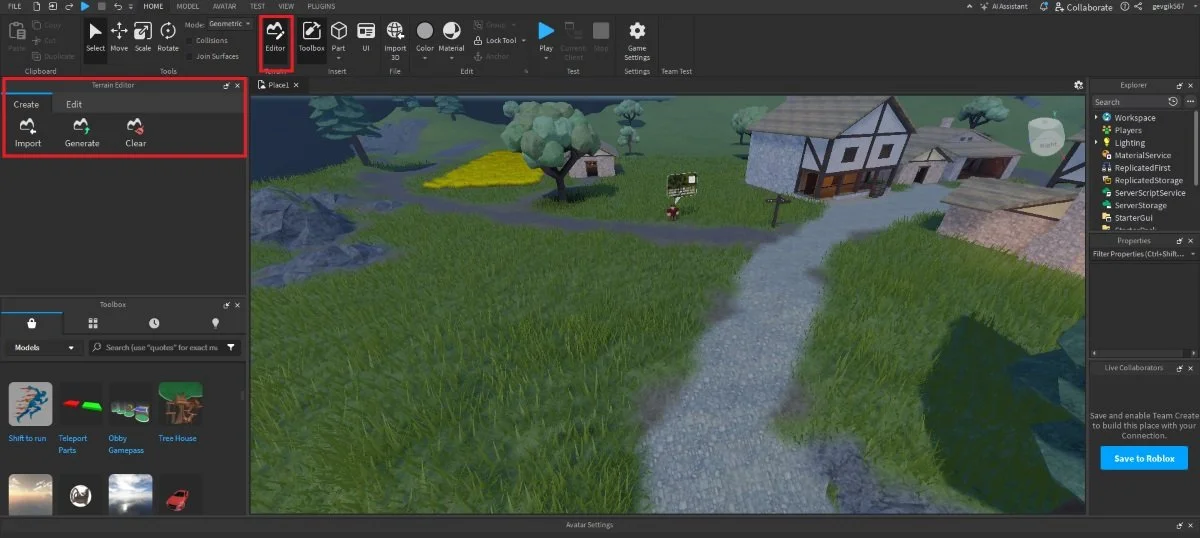Screen dimensions: 1200x538
Task: Close the Place1 document tab
Action: click(296, 85)
